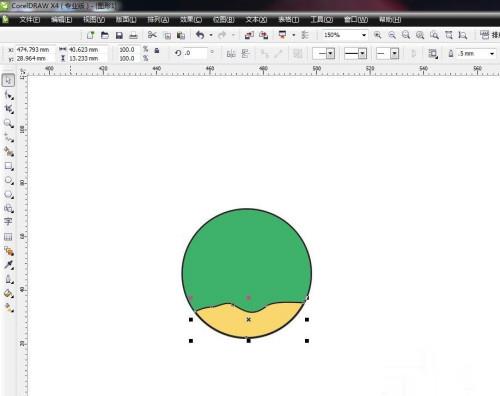500x396 pixels.
Task: Select the Pick tool in the toolbox
Action: pyautogui.click(x=8, y=80)
